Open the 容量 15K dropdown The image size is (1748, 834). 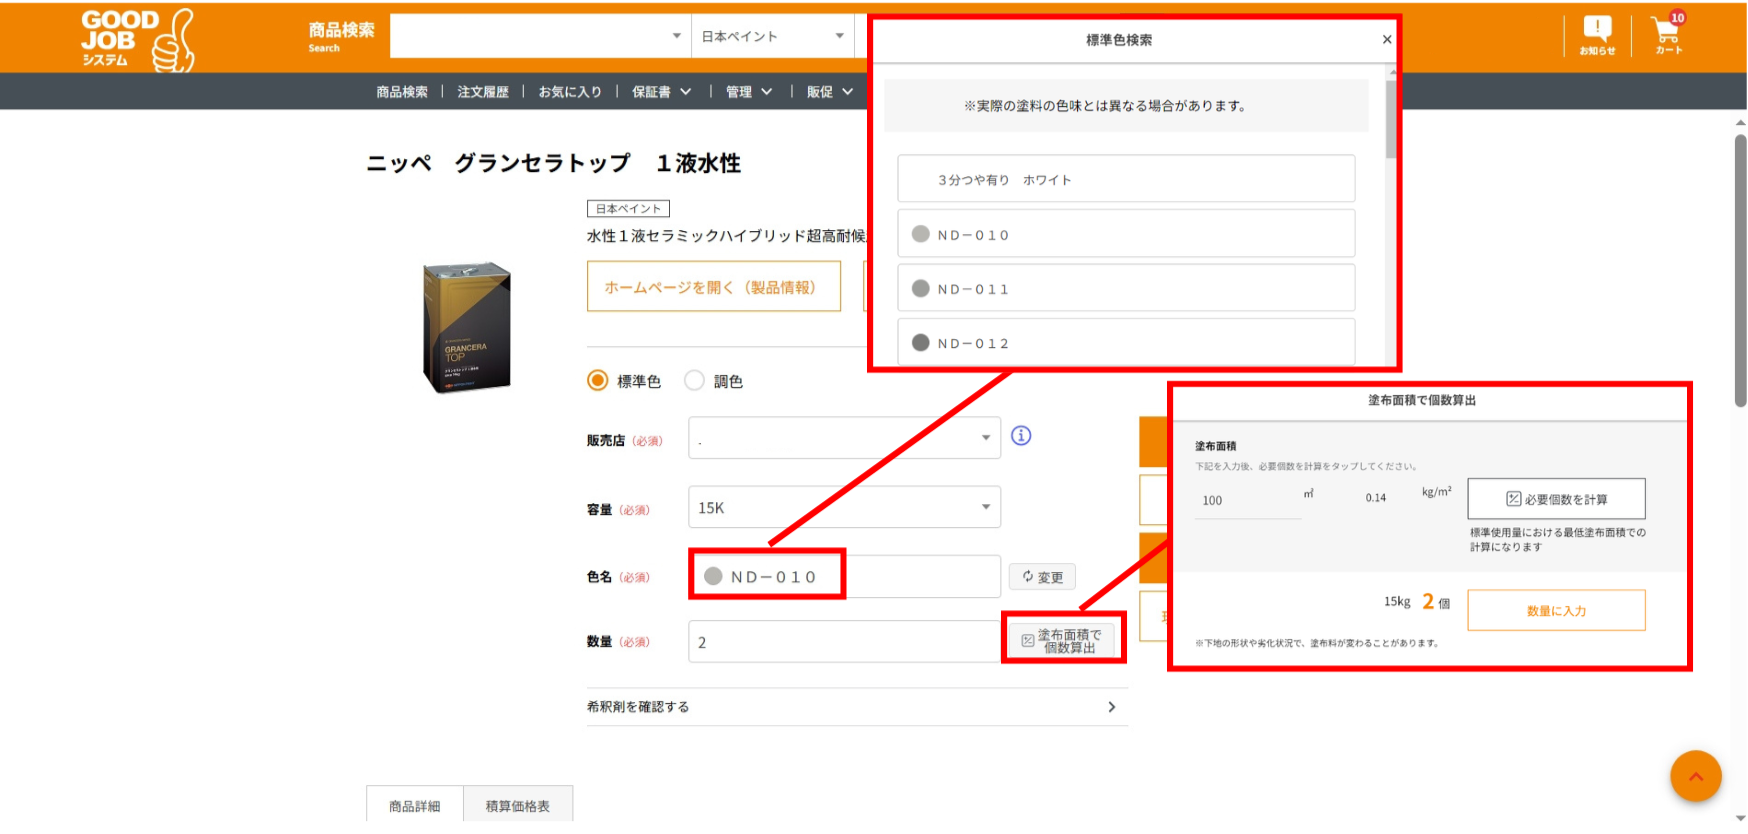click(844, 508)
